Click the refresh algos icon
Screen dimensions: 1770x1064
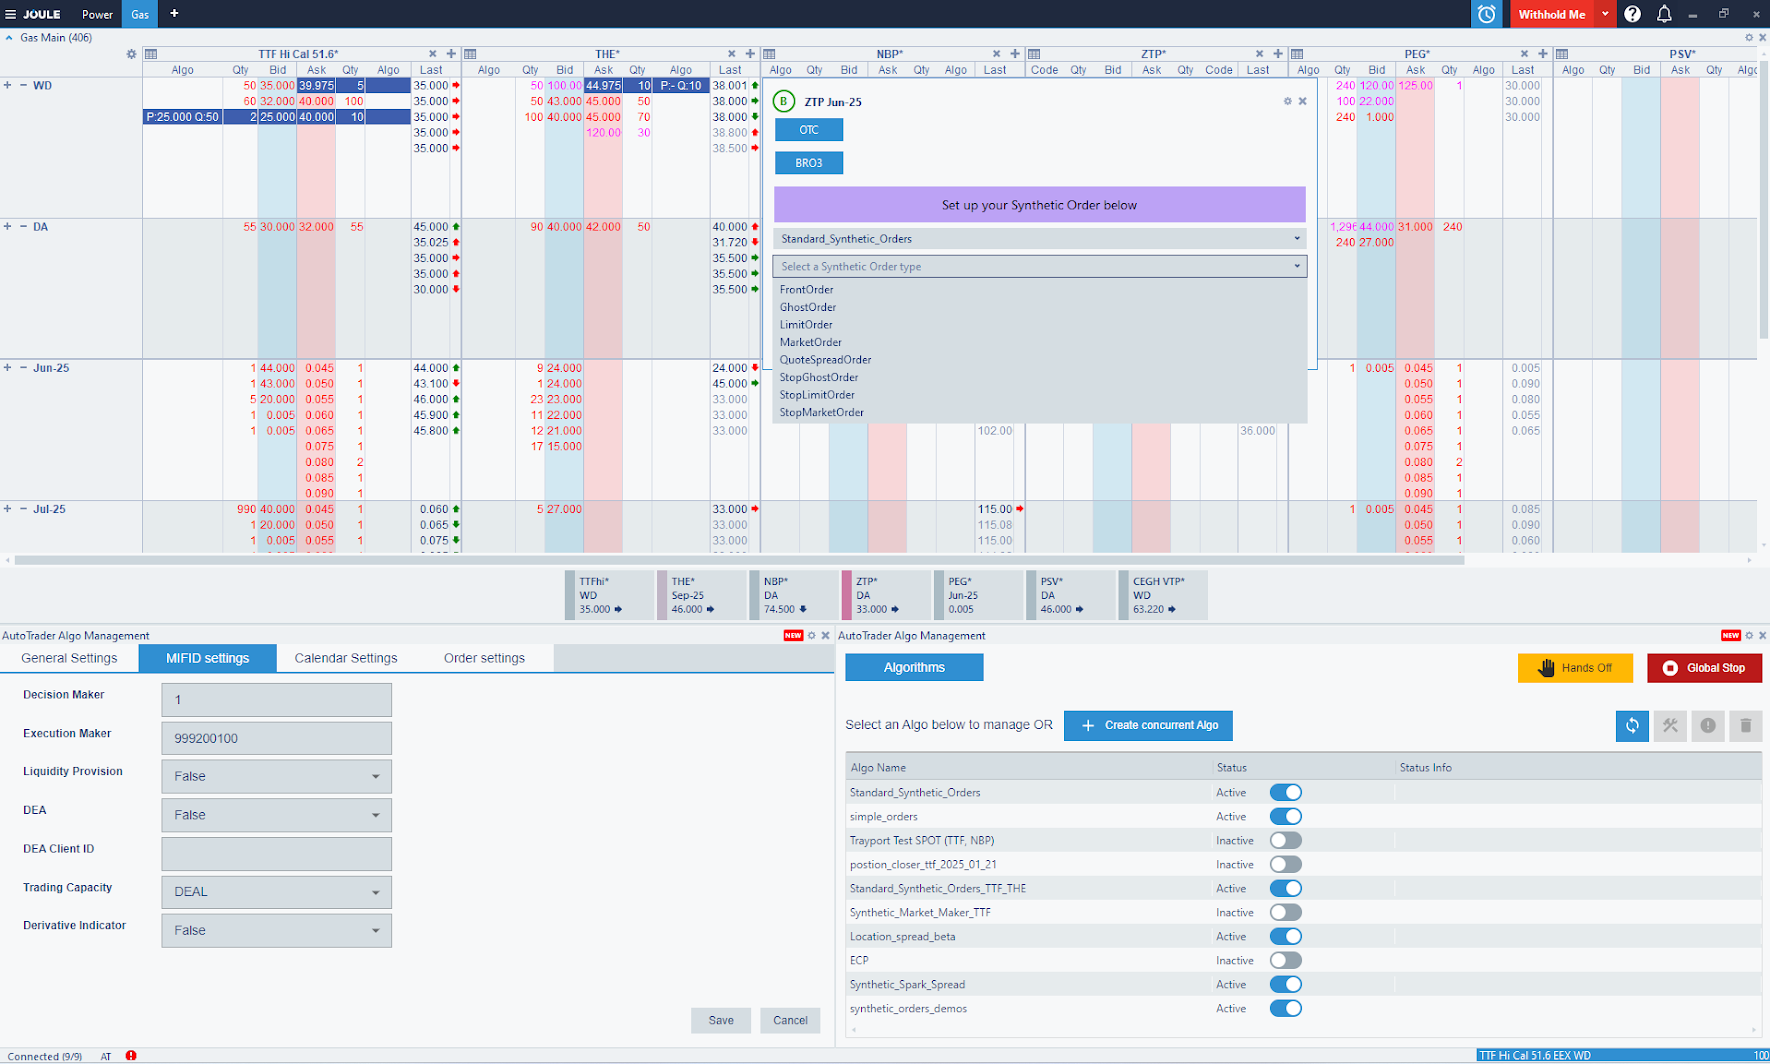(1632, 726)
